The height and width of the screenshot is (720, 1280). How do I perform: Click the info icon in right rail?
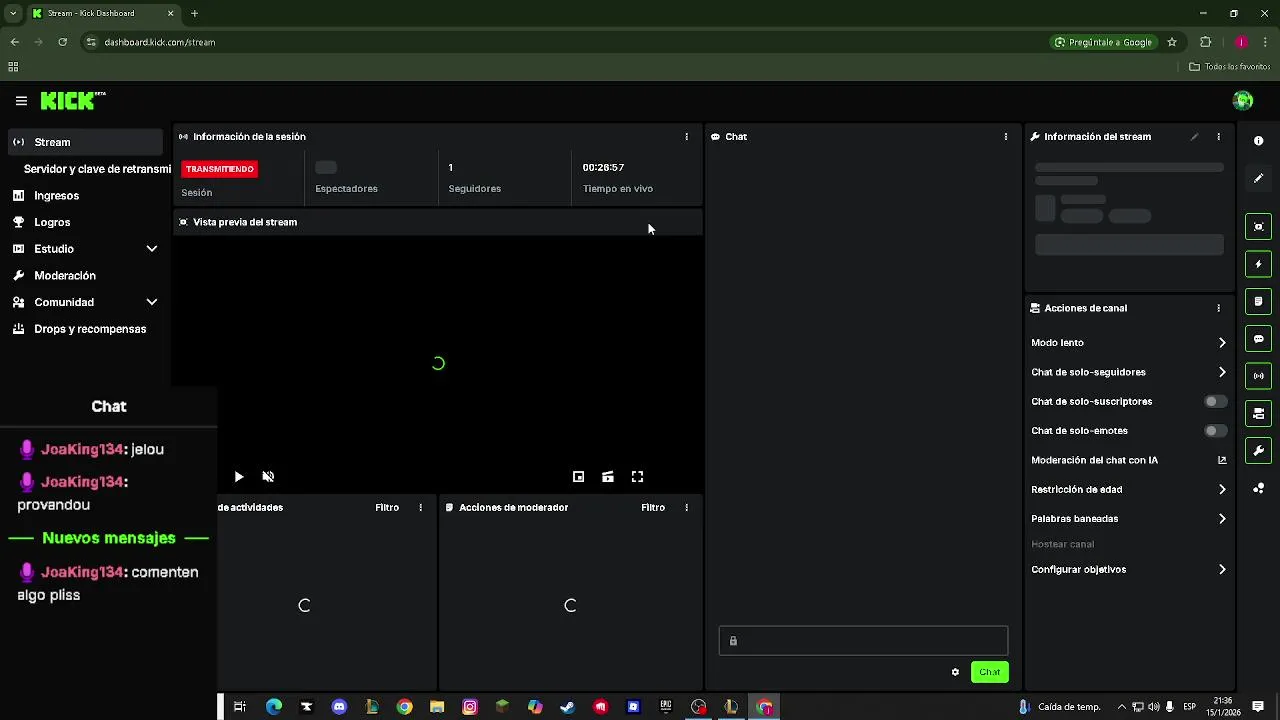tap(1259, 141)
